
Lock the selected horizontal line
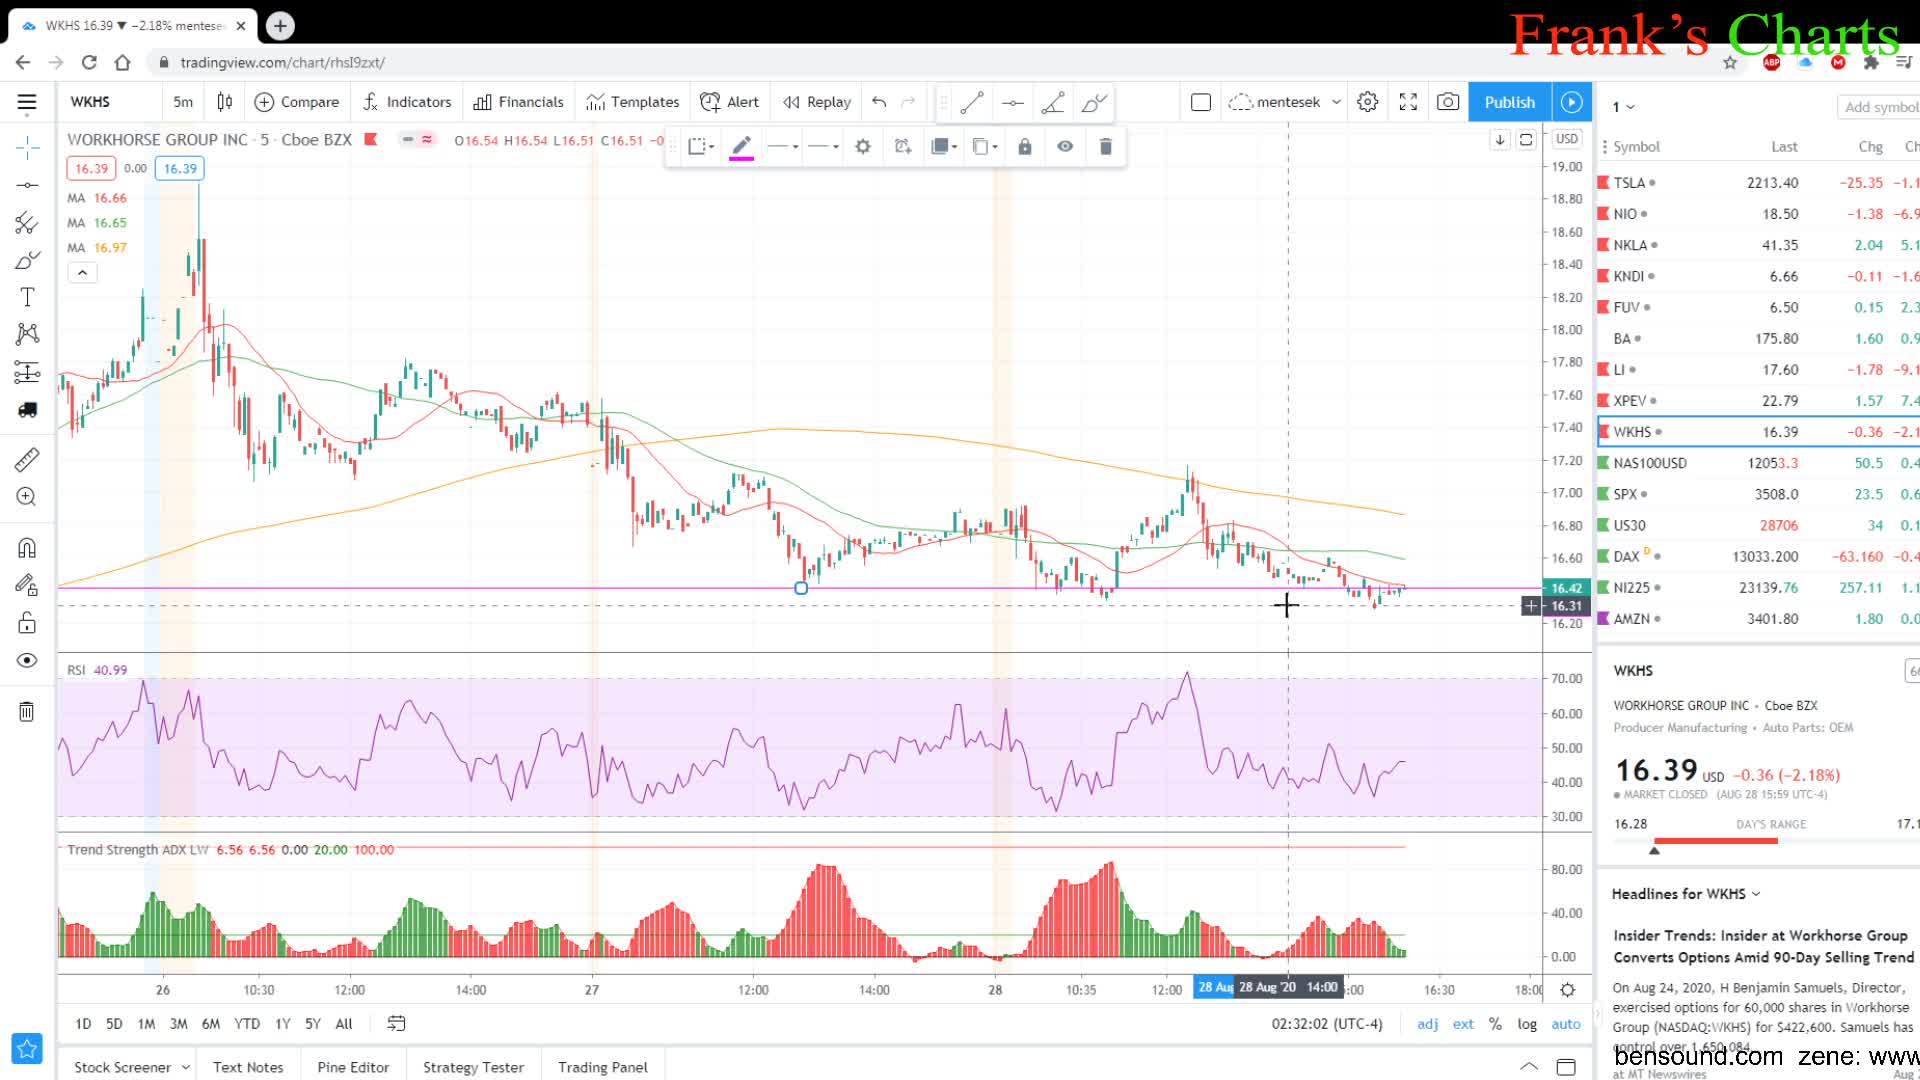tap(1025, 147)
